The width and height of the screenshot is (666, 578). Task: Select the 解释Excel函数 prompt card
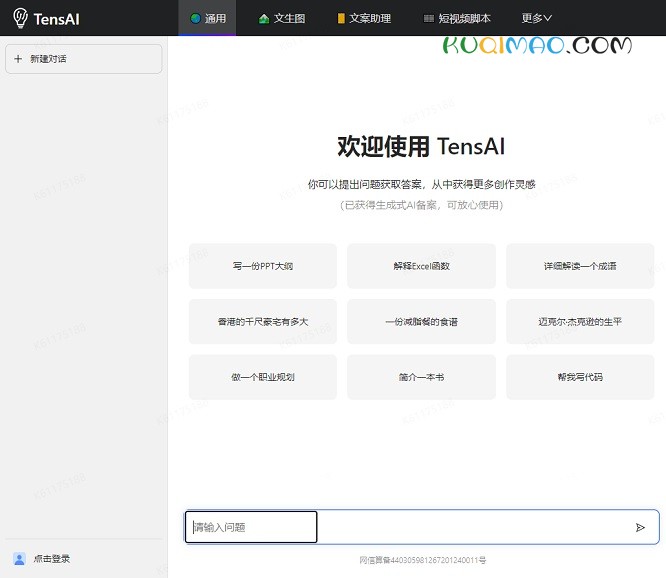[x=421, y=266]
